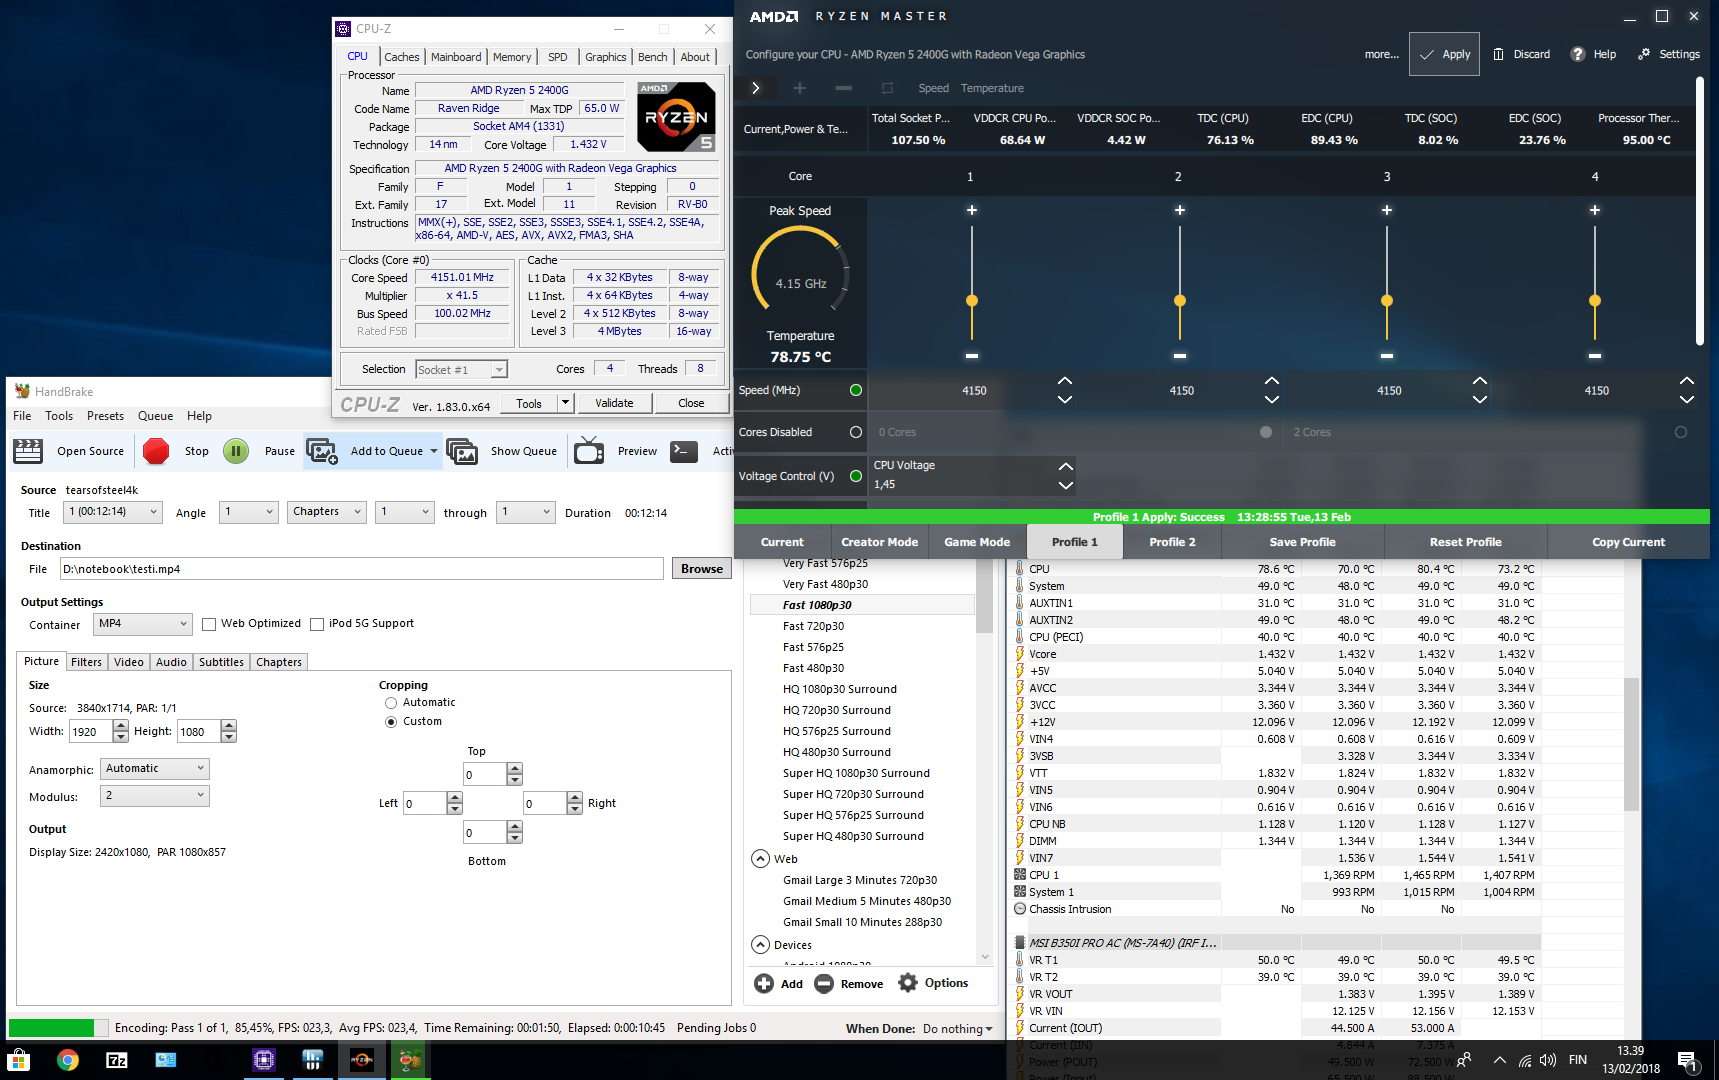Open Anamorphic Automatic dropdown
Screen dimensions: 1719x1080
pyautogui.click(x=155, y=769)
